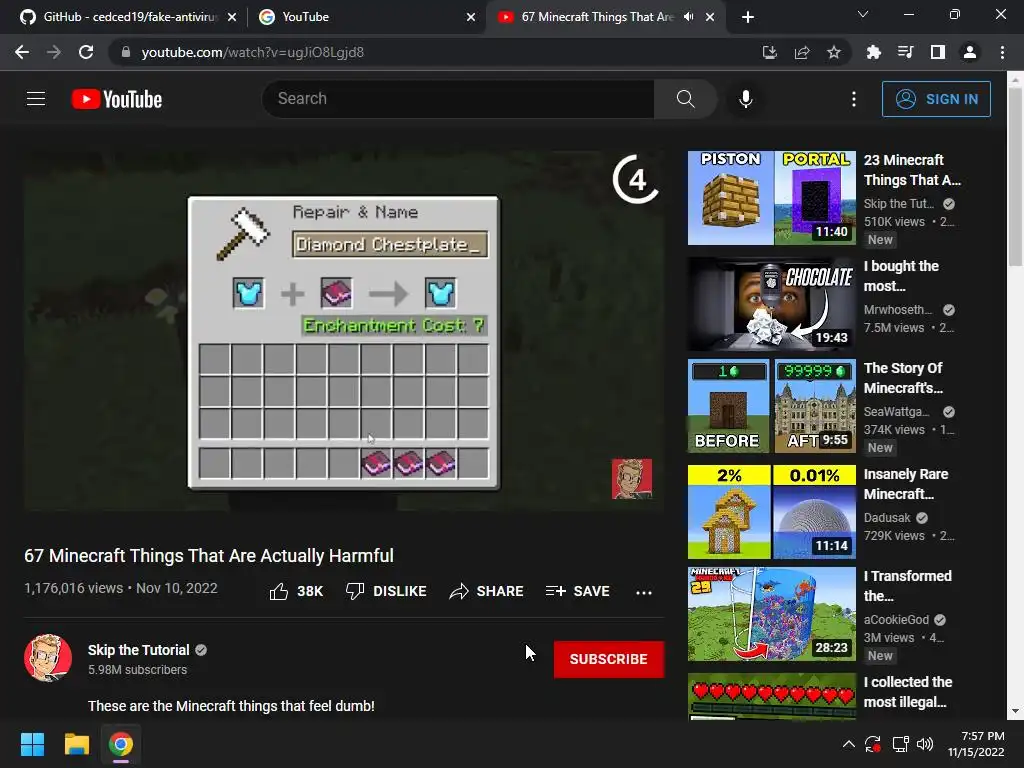Viewport: 1024px width, 768px height.
Task: Open the SHARE dialog
Action: [487, 591]
